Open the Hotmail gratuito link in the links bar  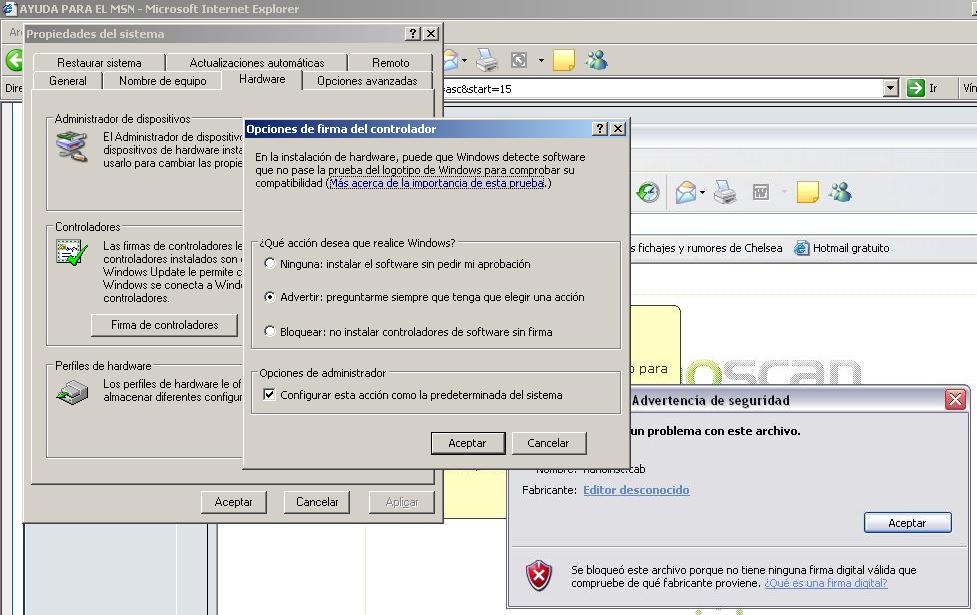(x=851, y=248)
